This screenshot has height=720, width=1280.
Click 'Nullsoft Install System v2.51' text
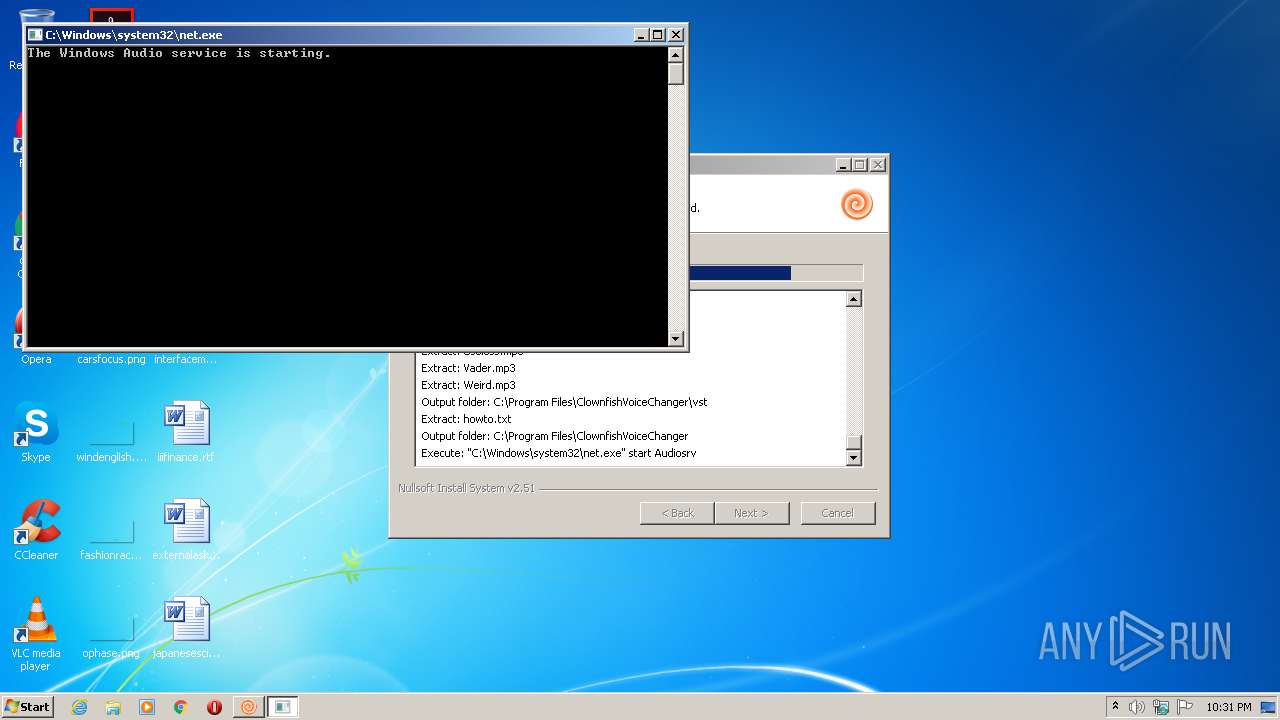pos(466,488)
